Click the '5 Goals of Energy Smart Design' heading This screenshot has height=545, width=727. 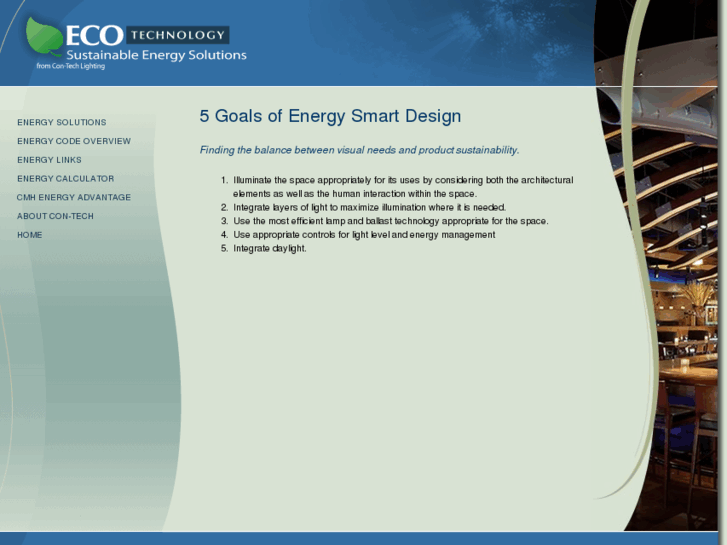[x=330, y=116]
